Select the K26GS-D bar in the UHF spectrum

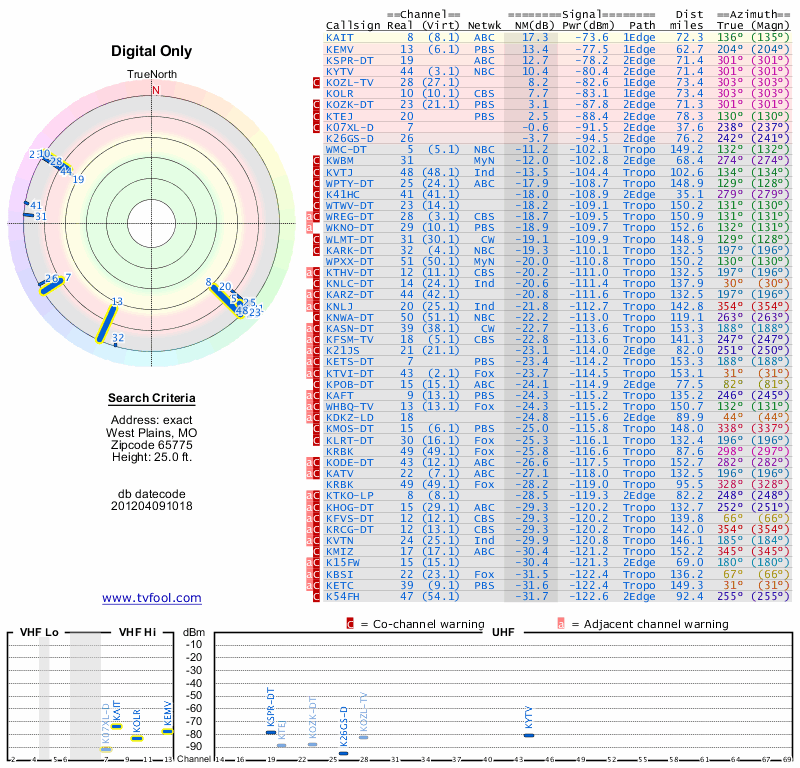(343, 752)
